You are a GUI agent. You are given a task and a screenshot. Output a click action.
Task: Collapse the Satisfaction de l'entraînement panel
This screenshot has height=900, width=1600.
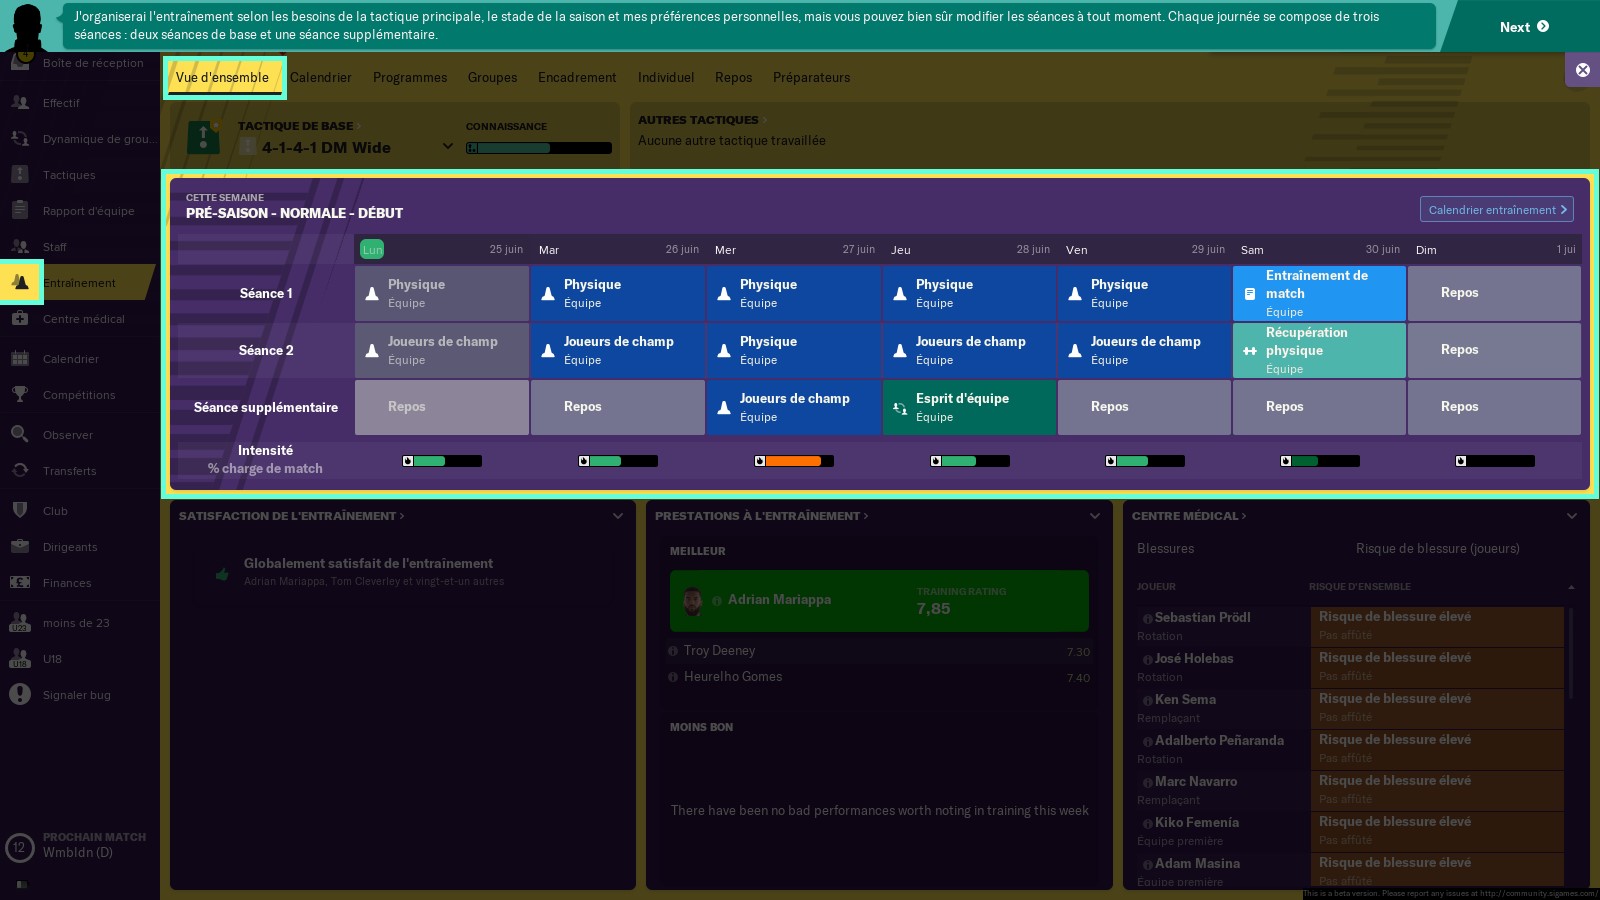(617, 516)
